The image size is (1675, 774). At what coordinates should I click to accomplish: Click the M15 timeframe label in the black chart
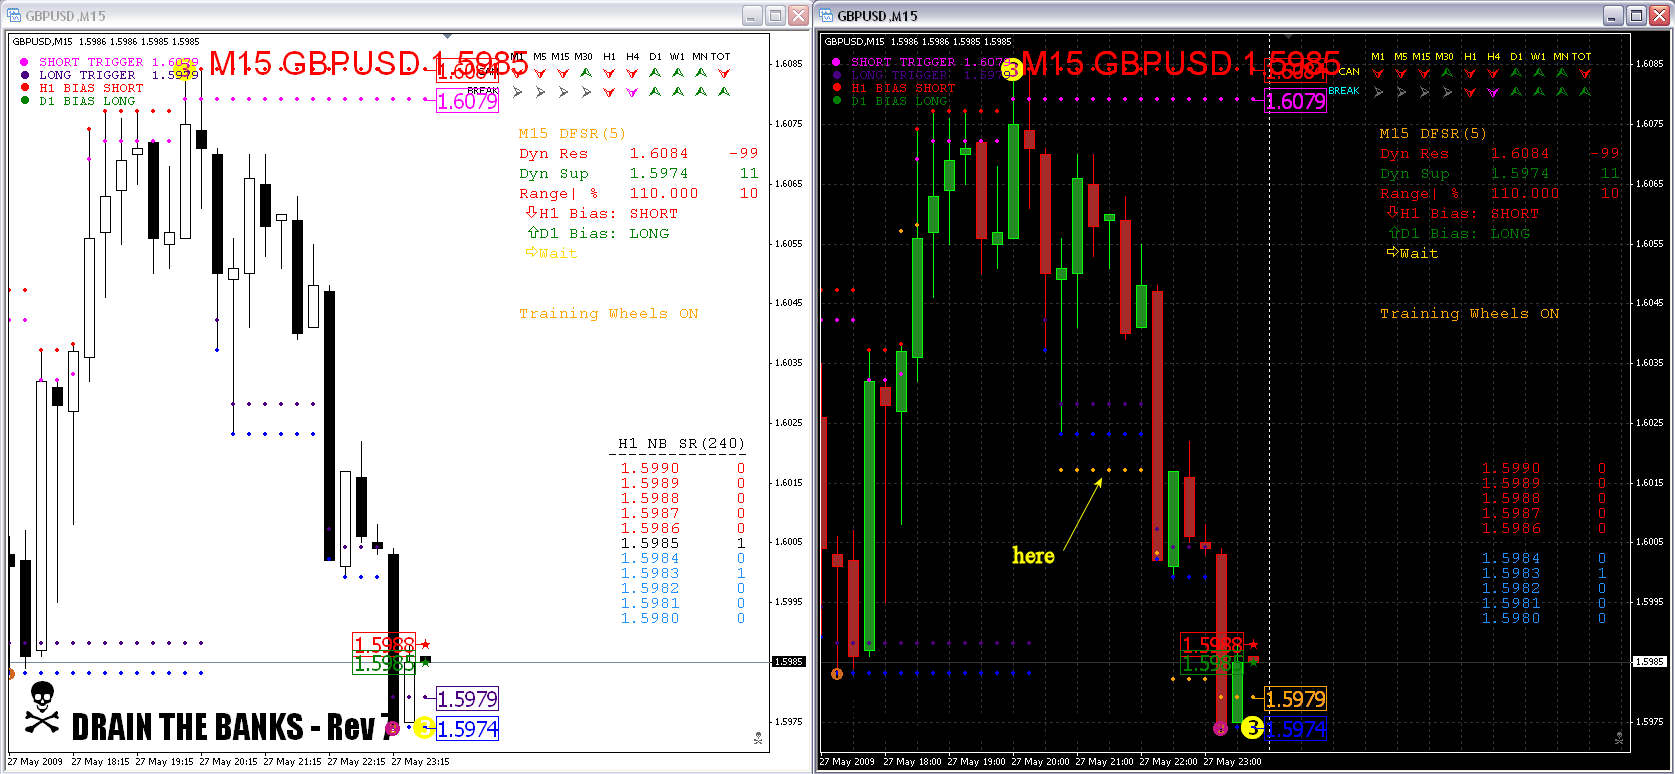tap(1422, 57)
